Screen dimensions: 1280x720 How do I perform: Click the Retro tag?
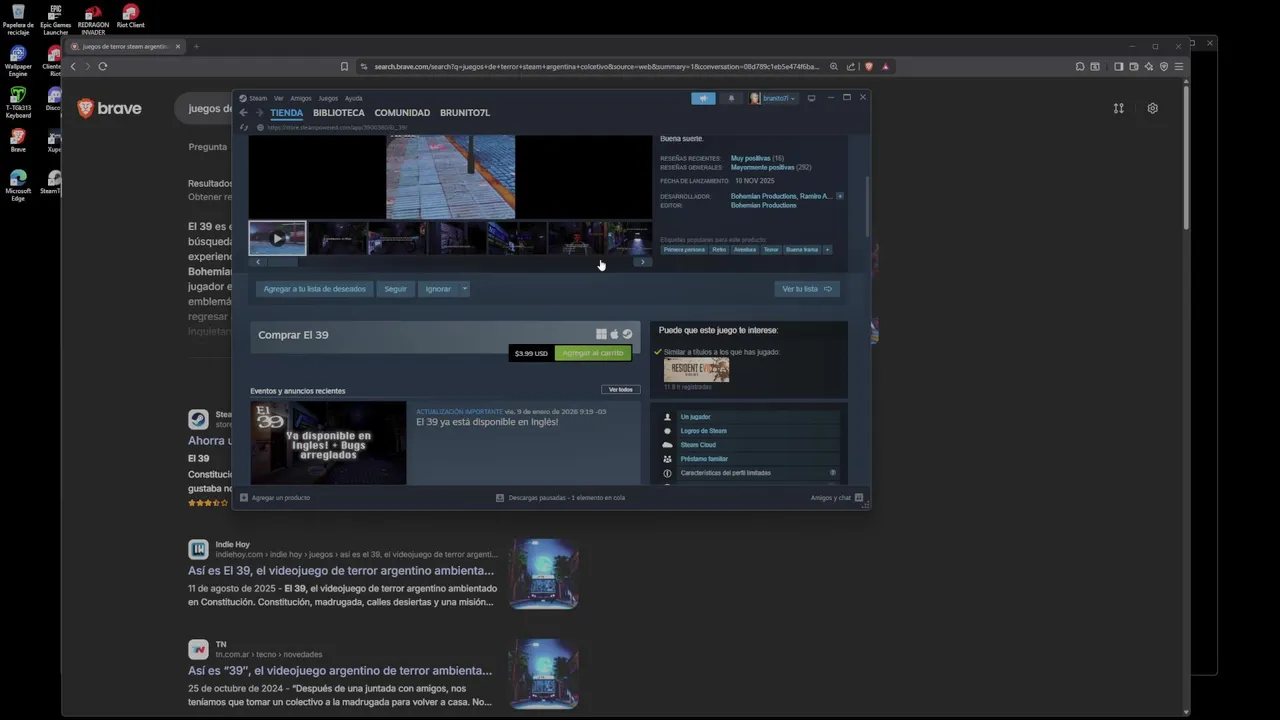719,249
